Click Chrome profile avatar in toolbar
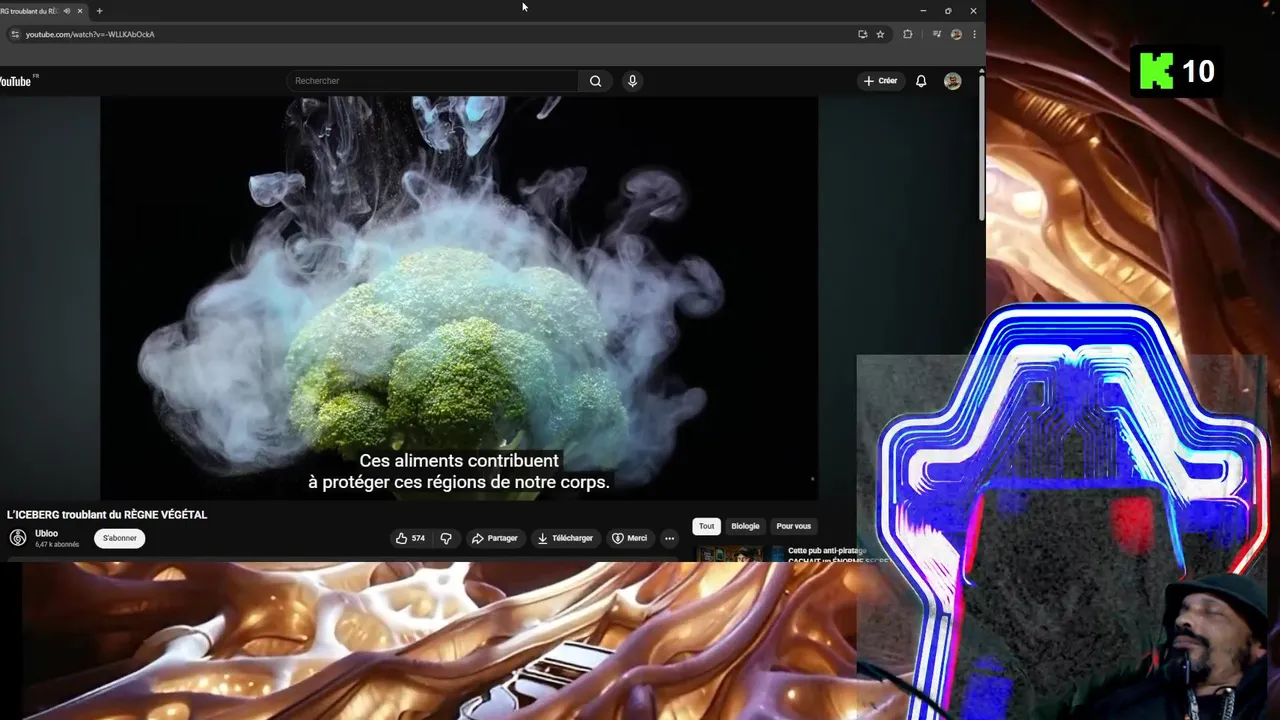 click(956, 34)
